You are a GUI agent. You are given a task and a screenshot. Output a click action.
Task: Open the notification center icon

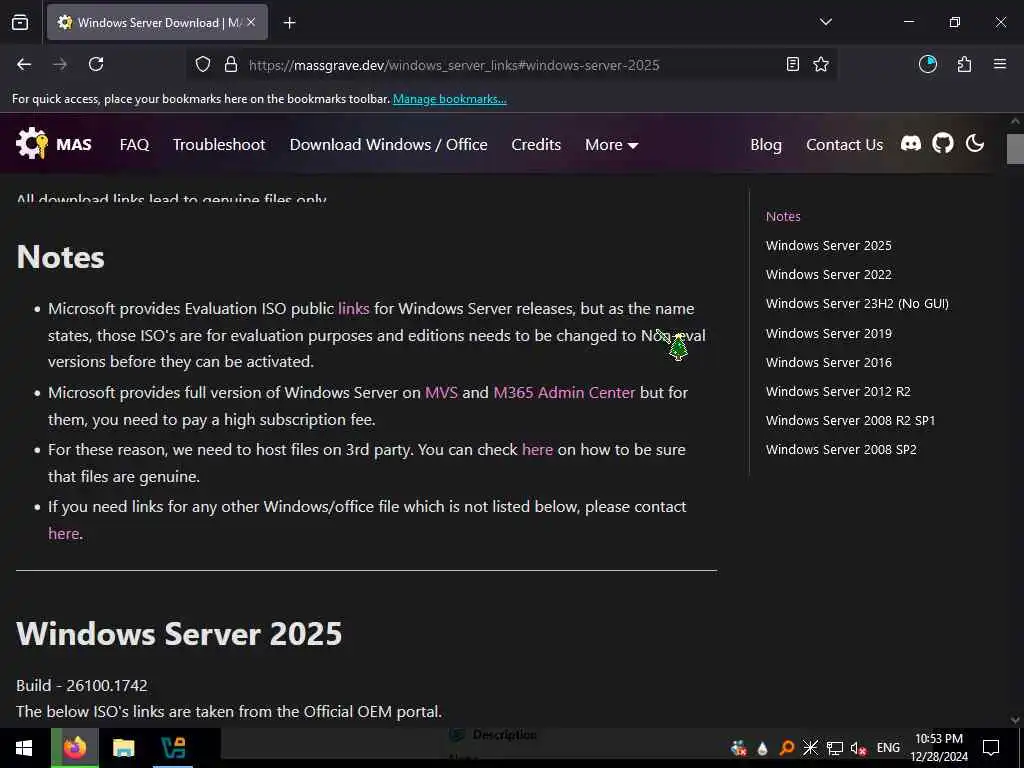coord(991,748)
